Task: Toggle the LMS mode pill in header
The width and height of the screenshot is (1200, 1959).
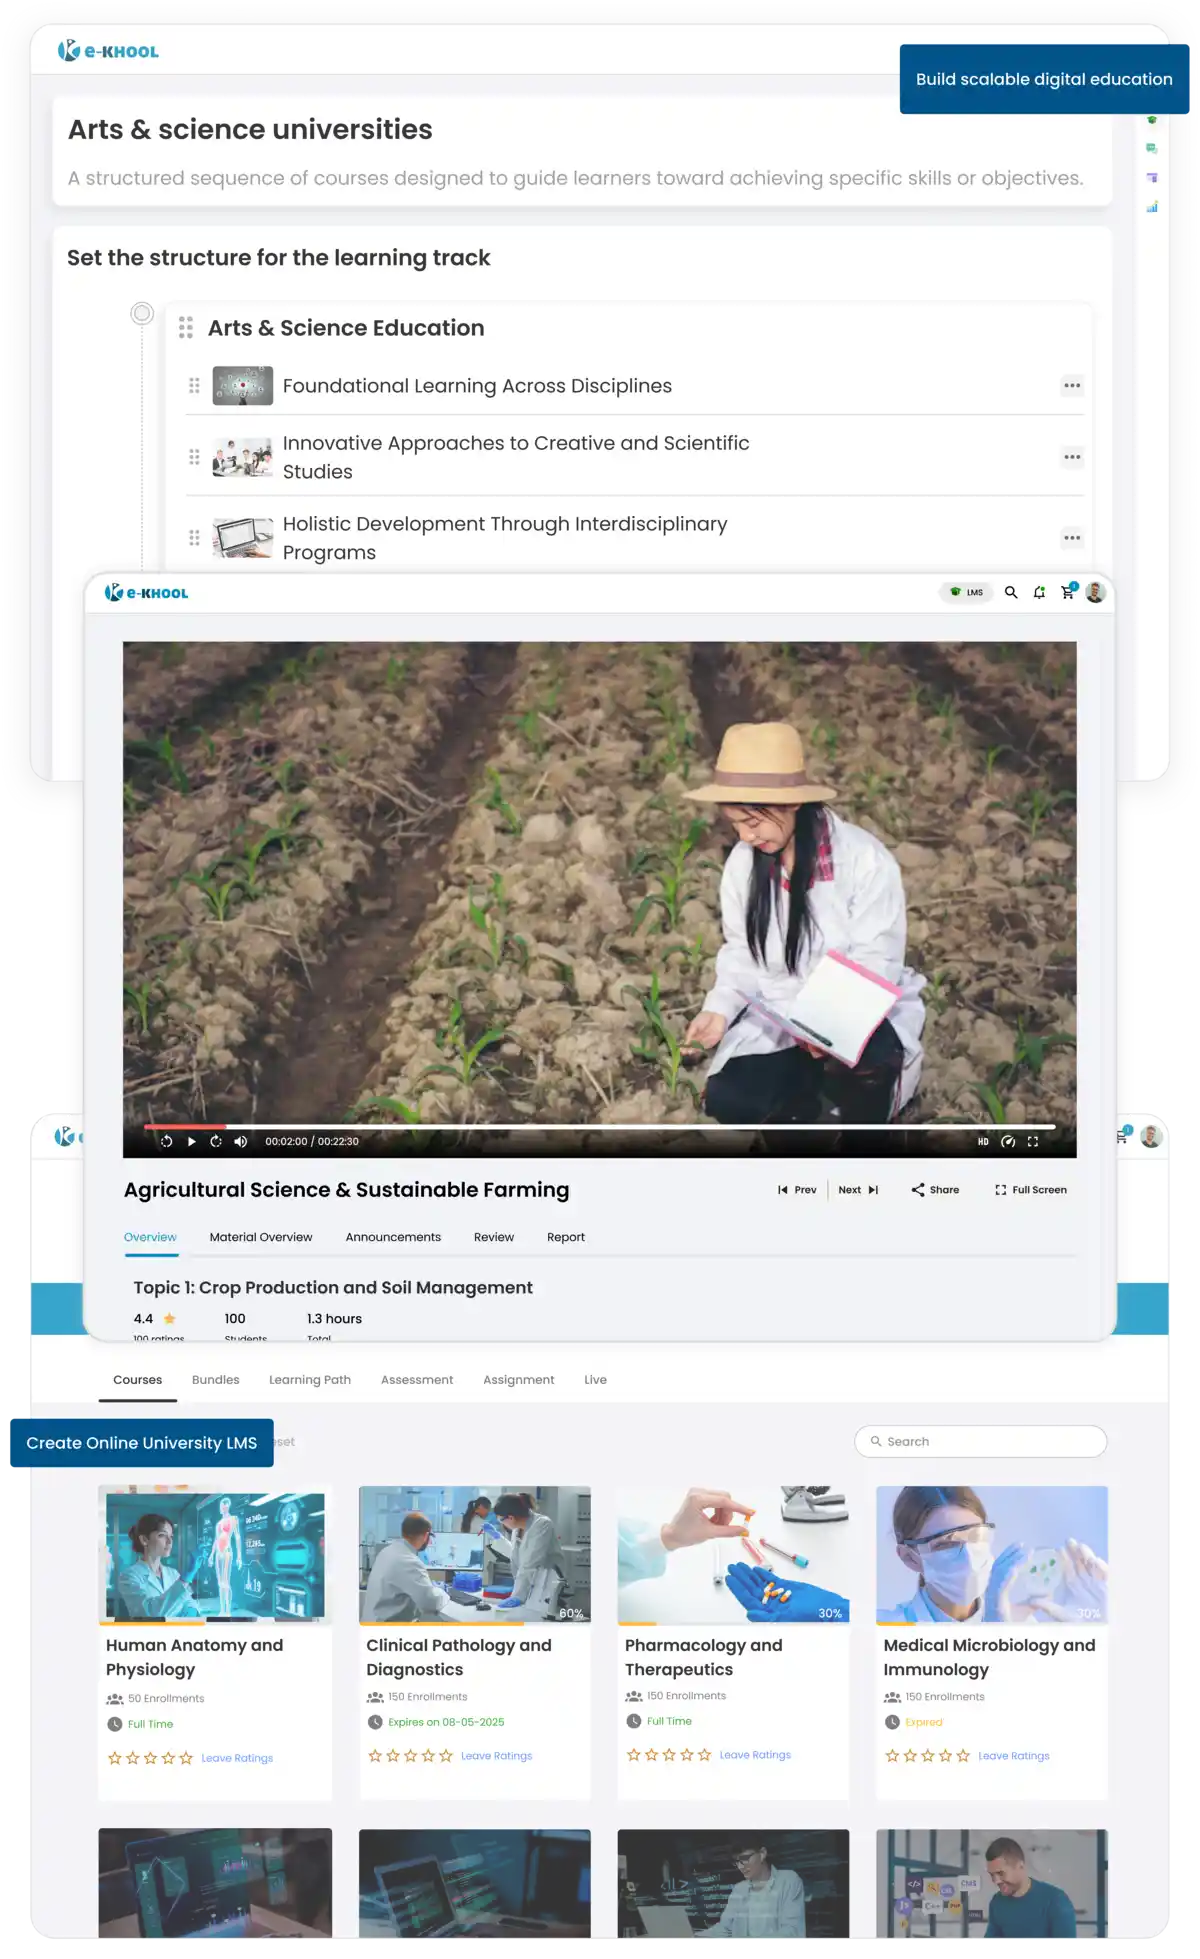Action: [966, 593]
